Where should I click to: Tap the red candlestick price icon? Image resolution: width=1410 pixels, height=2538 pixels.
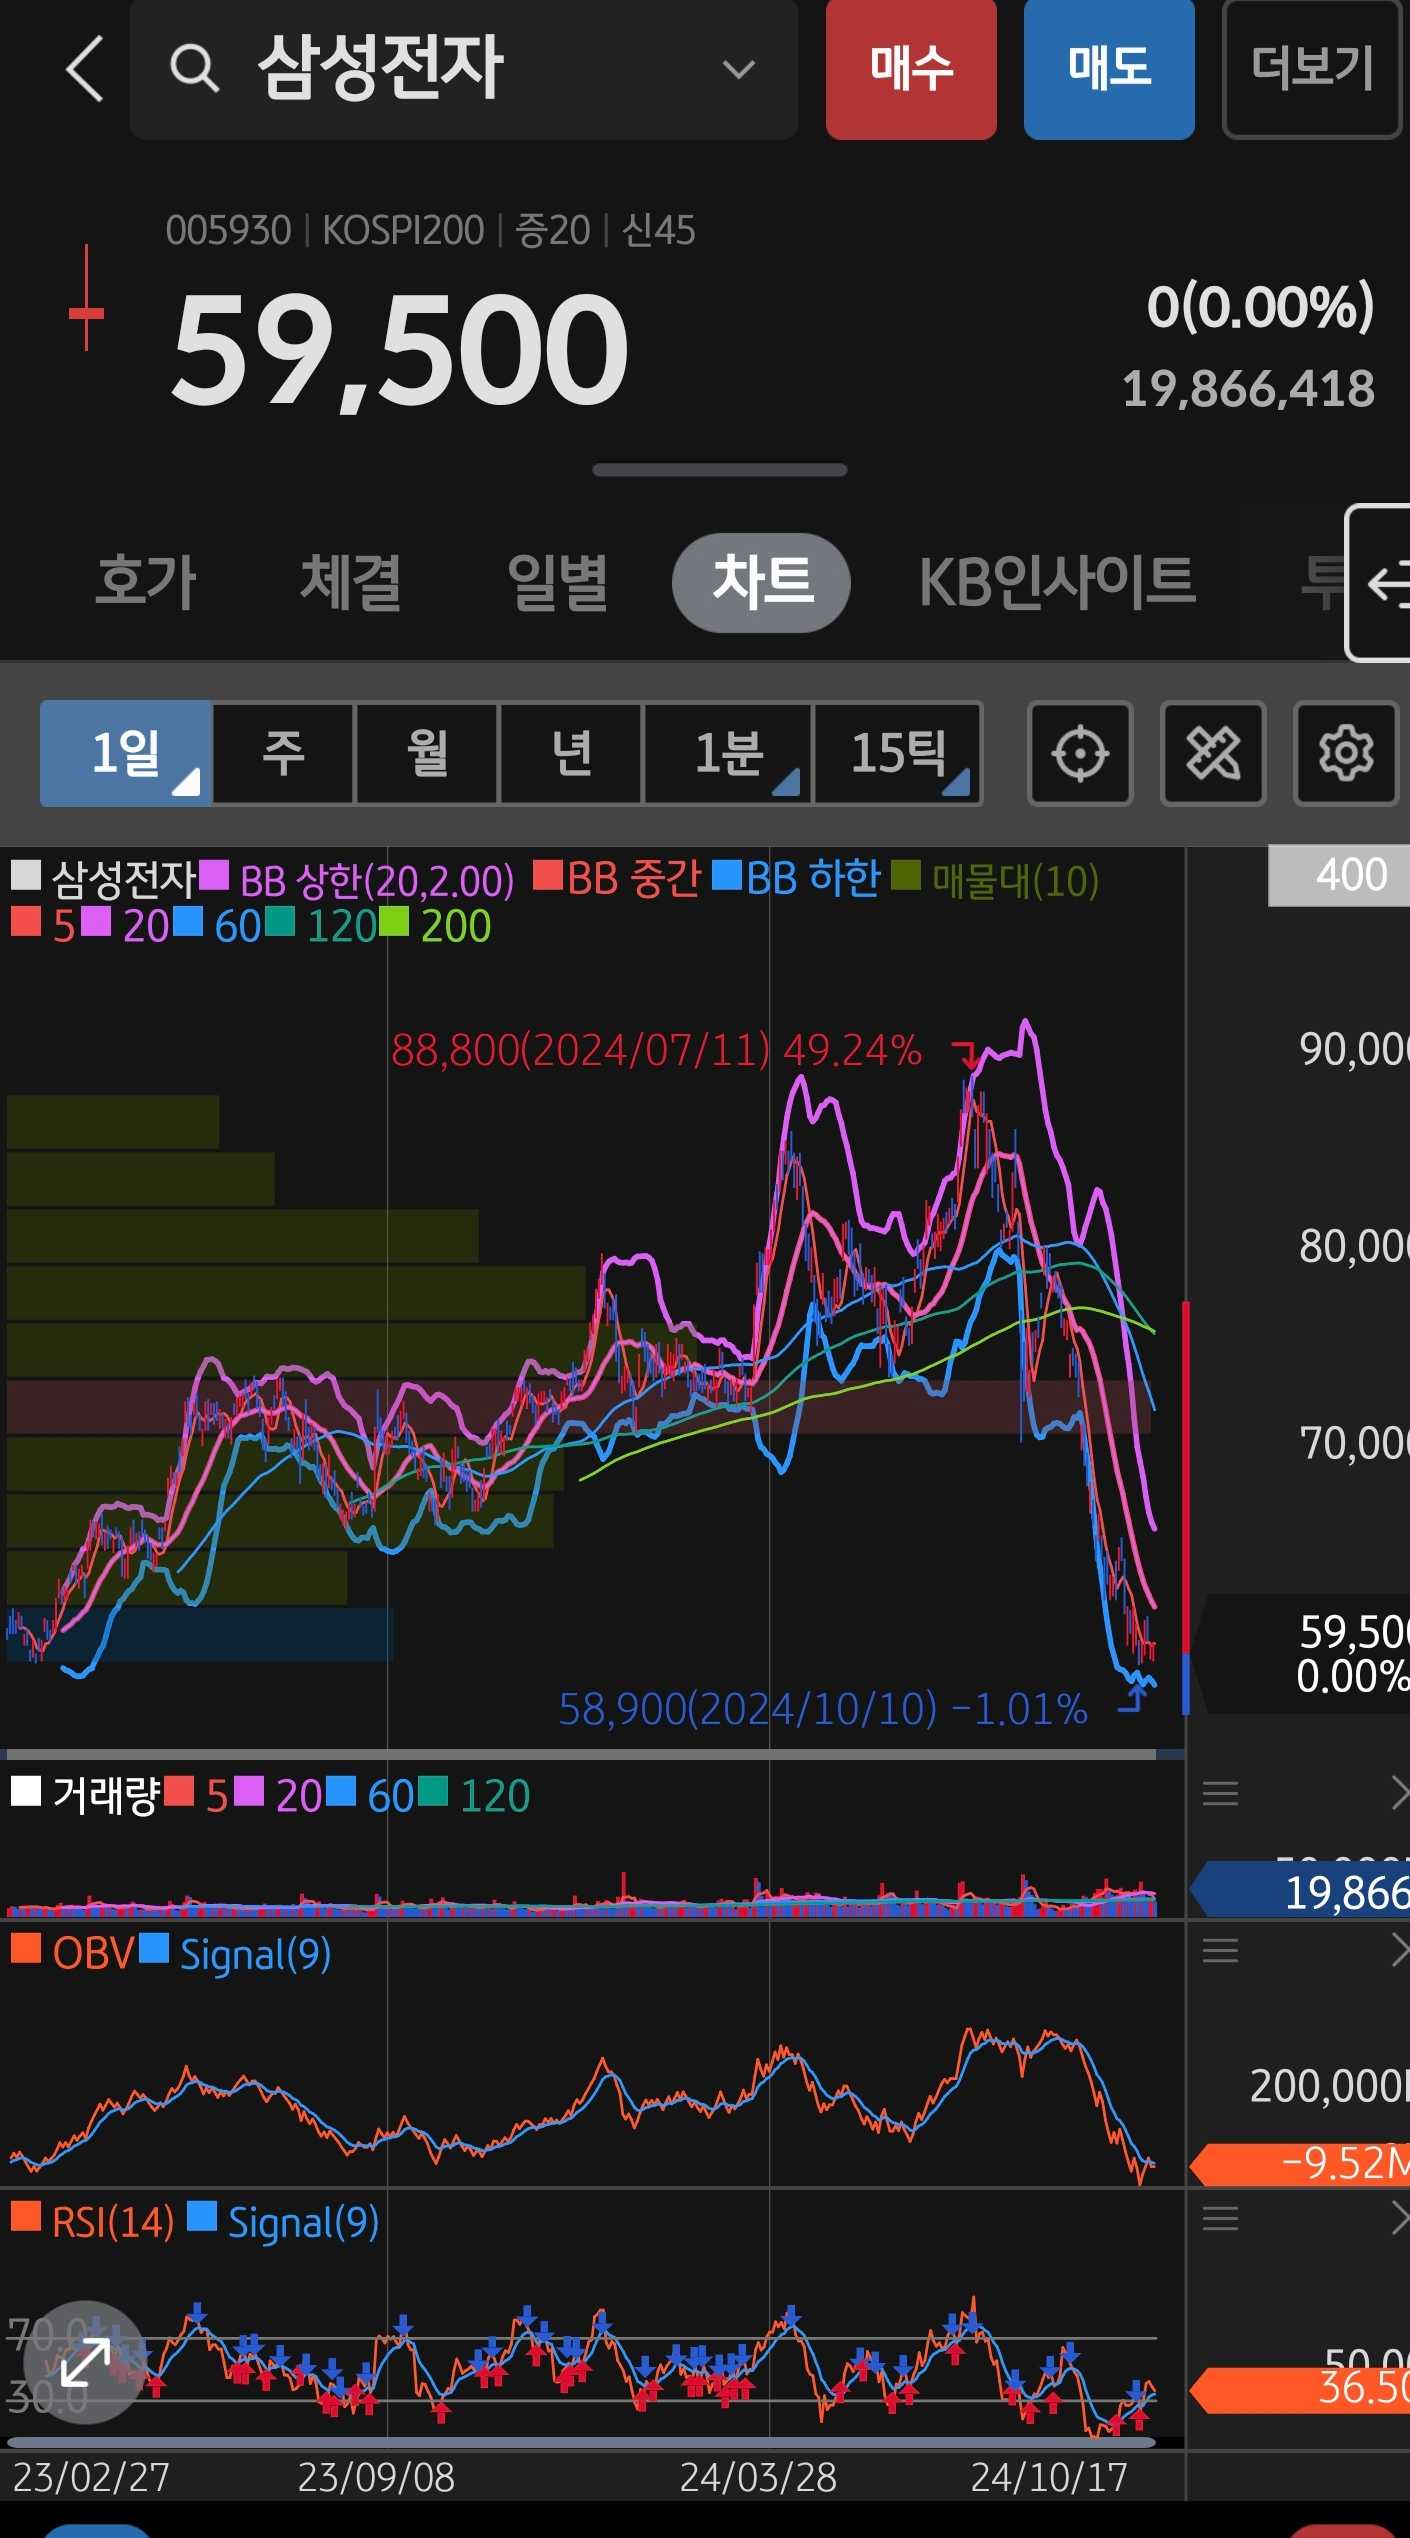click(x=86, y=298)
